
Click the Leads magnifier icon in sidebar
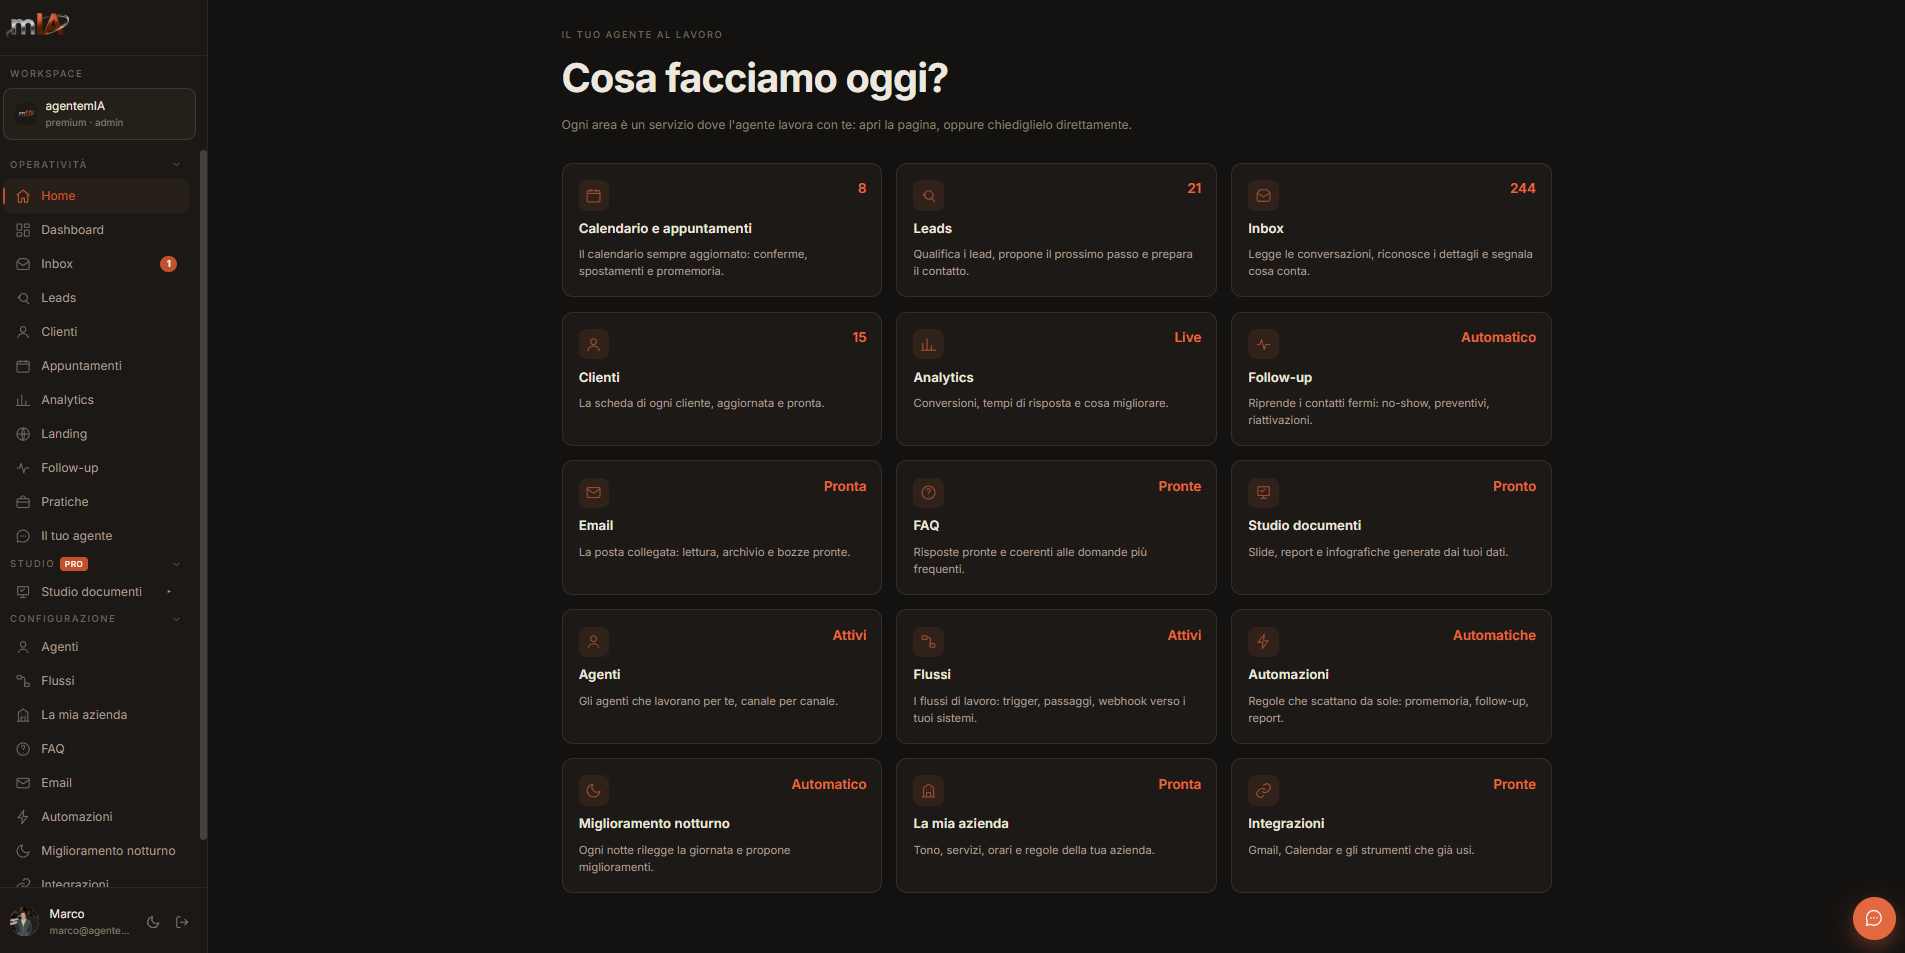pos(23,298)
